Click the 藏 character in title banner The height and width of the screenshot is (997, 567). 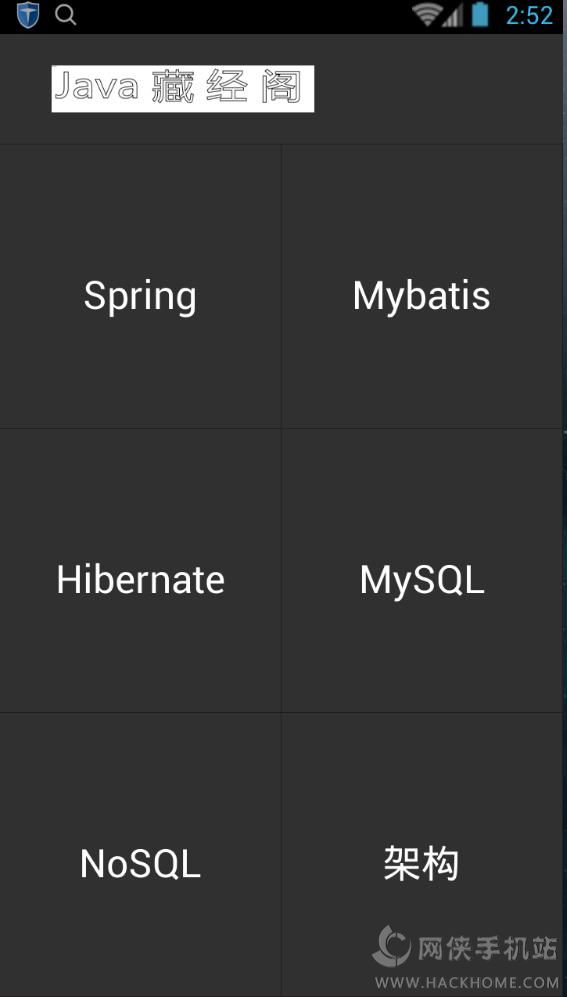(173, 86)
